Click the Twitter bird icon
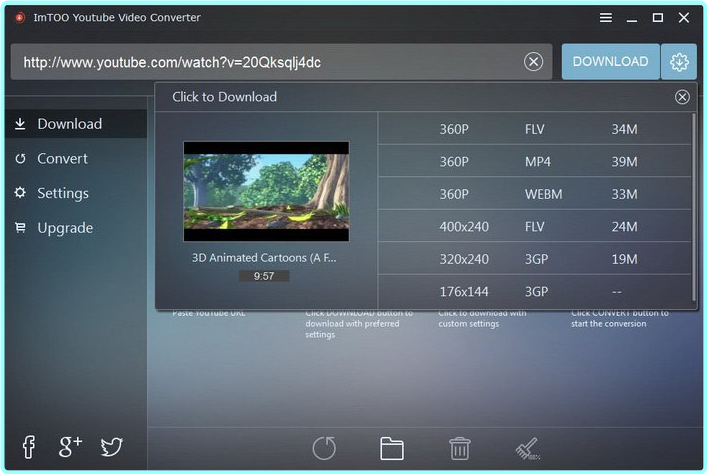 click(113, 447)
